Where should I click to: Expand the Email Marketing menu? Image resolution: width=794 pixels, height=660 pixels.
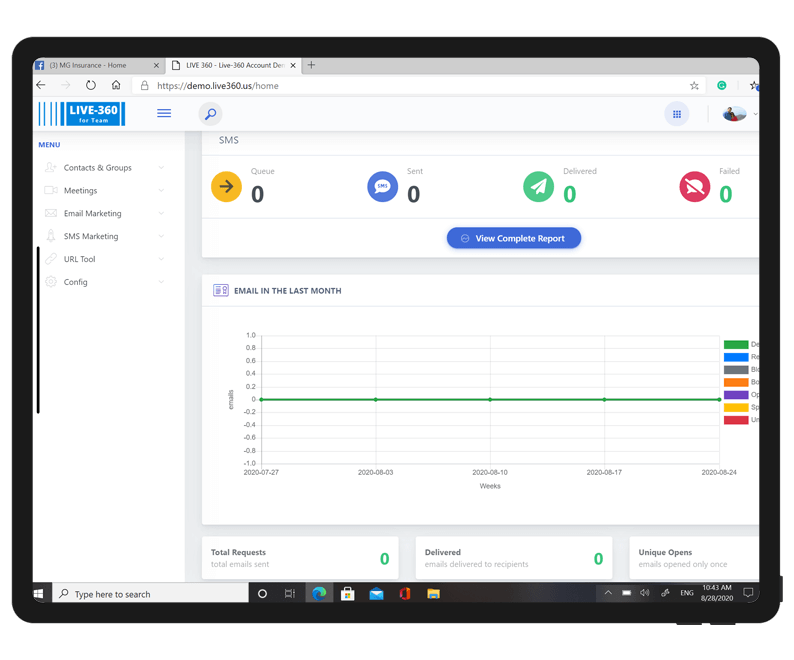coord(92,214)
